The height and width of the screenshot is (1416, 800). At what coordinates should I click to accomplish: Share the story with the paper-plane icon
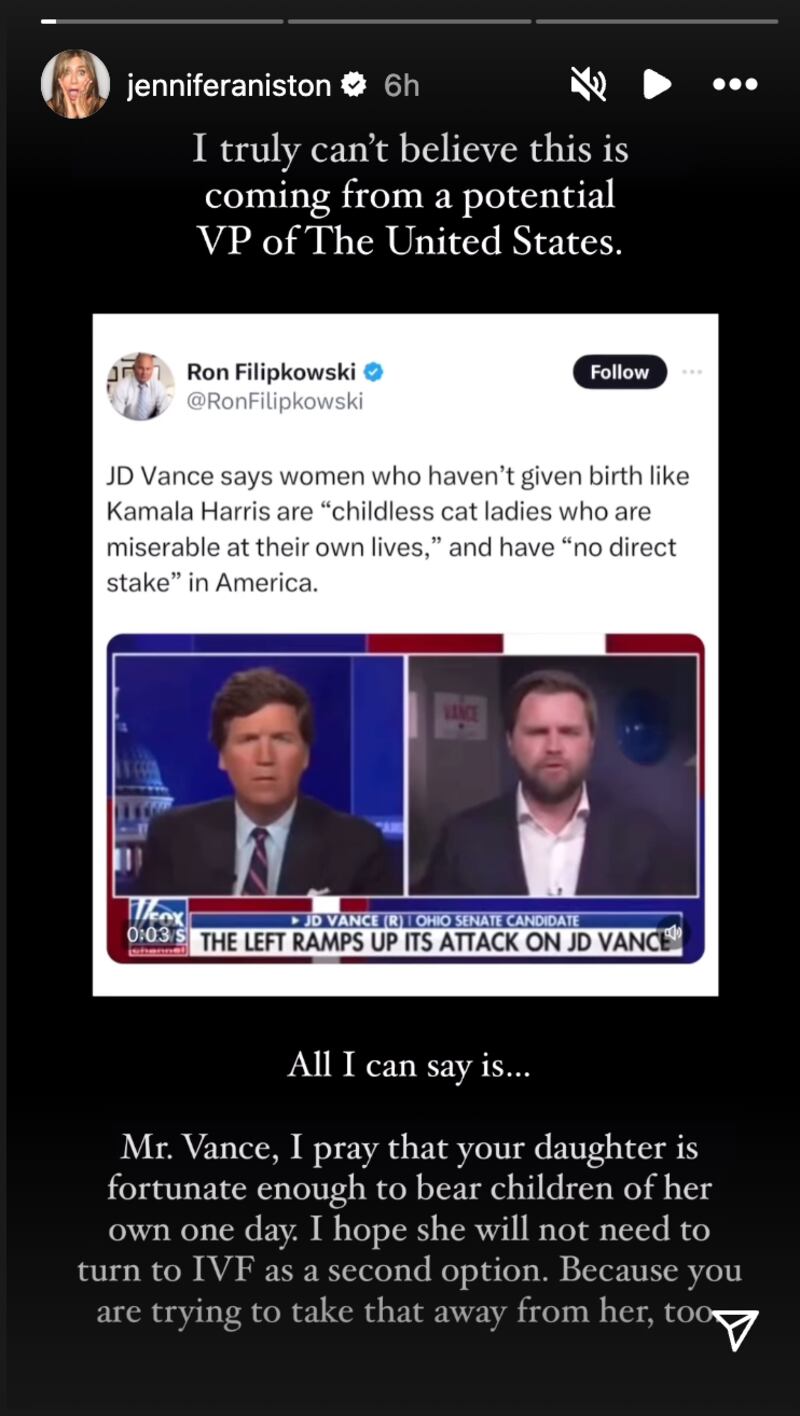click(x=737, y=1329)
